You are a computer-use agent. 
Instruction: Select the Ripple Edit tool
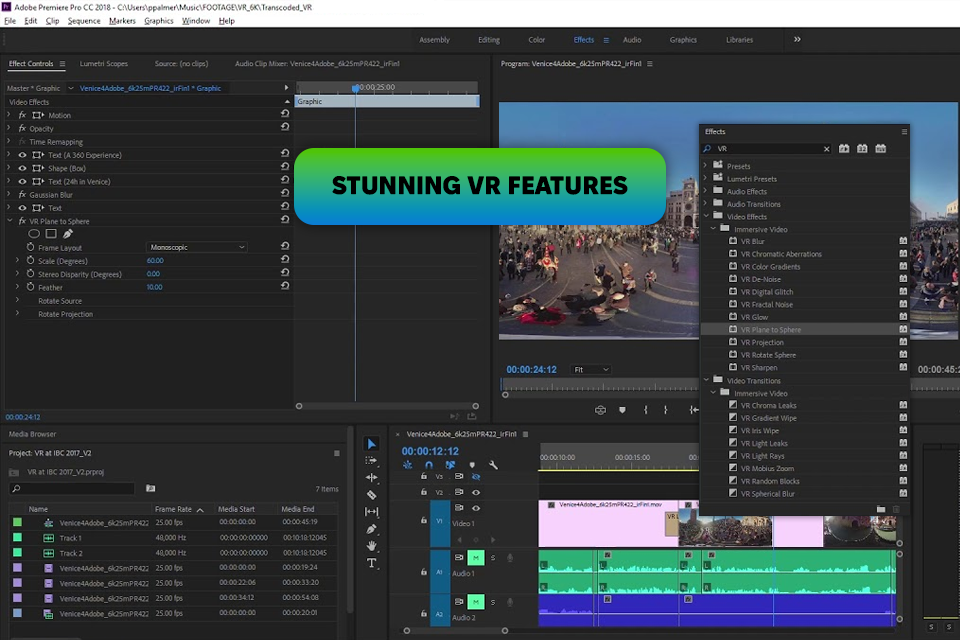[x=371, y=477]
